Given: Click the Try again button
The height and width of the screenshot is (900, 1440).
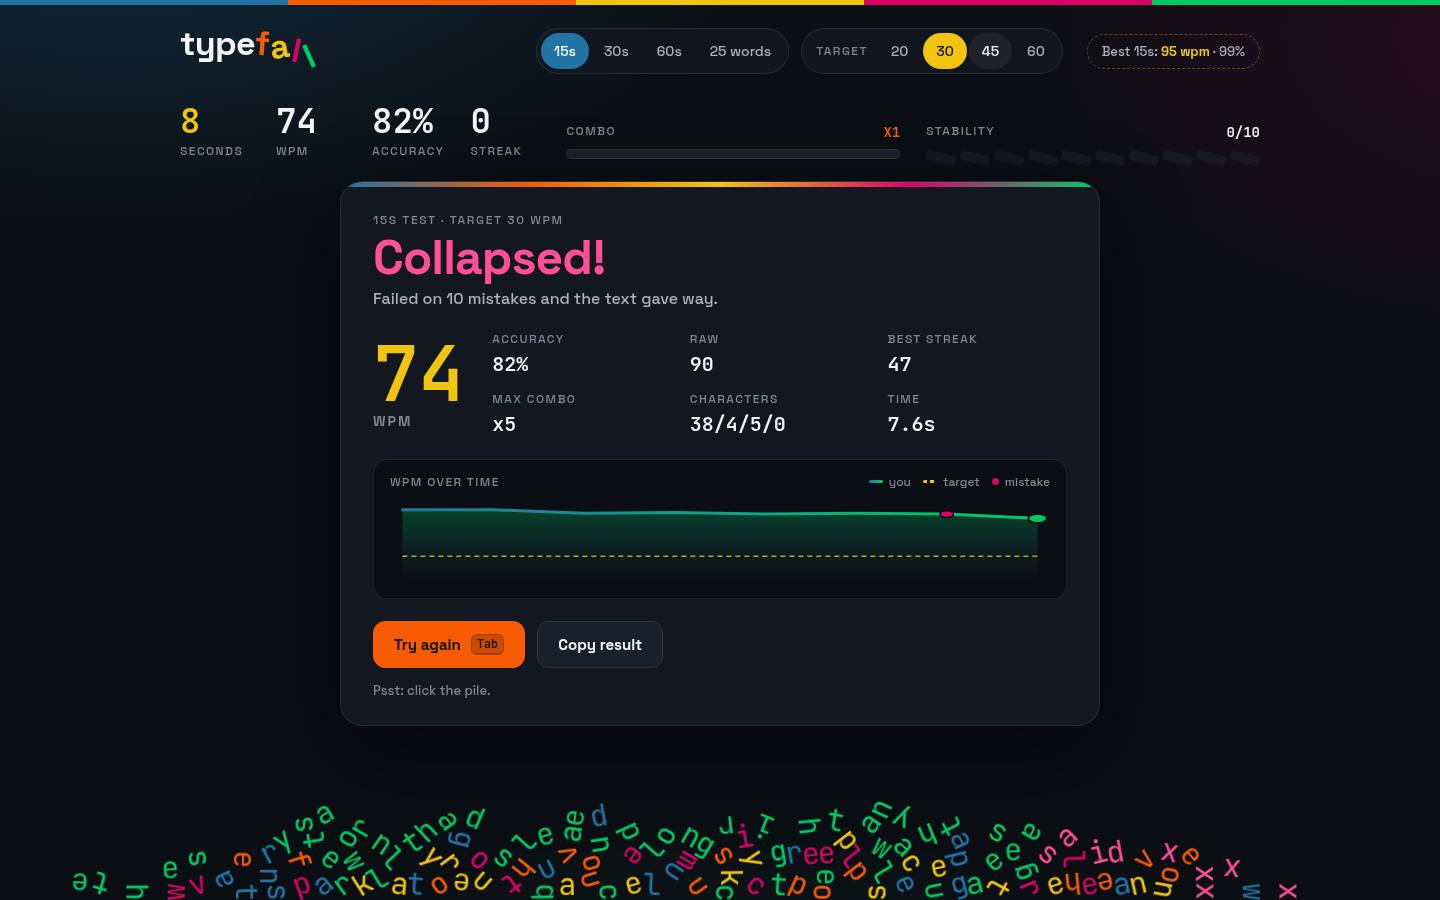Looking at the screenshot, I should pos(449,644).
